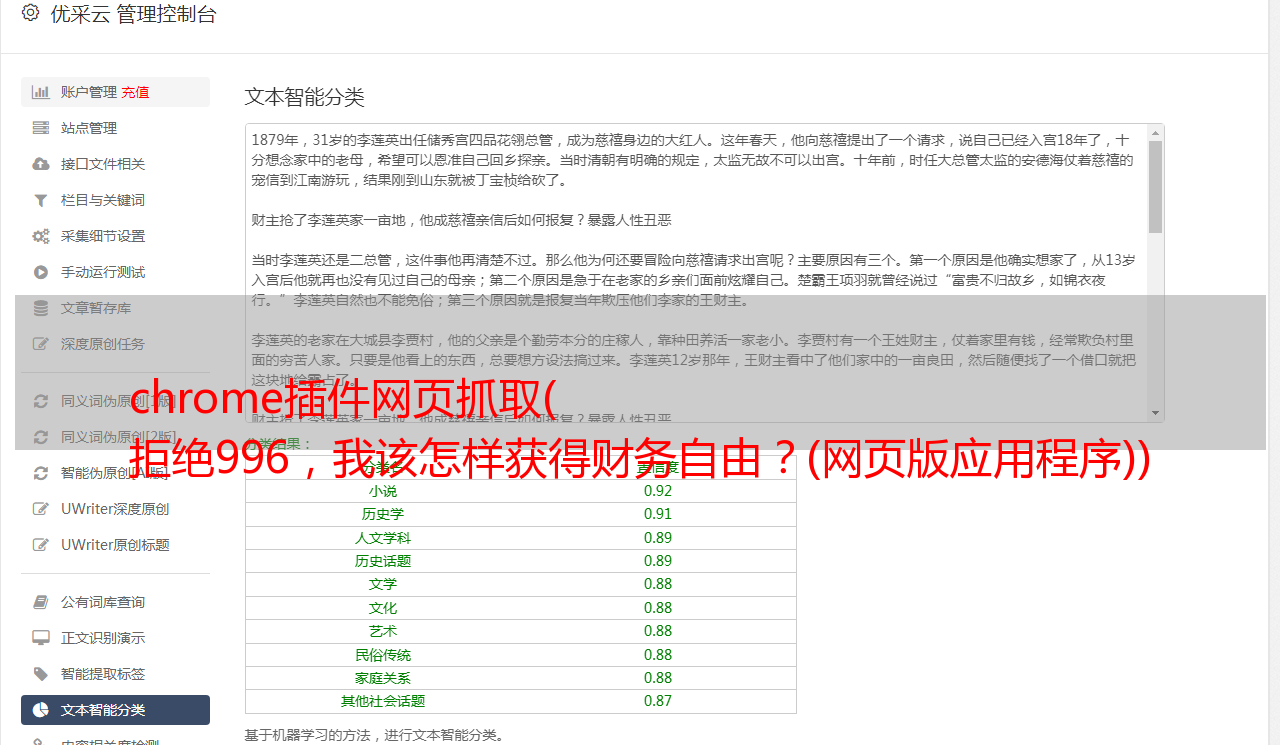
Task: Click the gear icon beside 优采云 管理控制台
Action: pos(30,13)
